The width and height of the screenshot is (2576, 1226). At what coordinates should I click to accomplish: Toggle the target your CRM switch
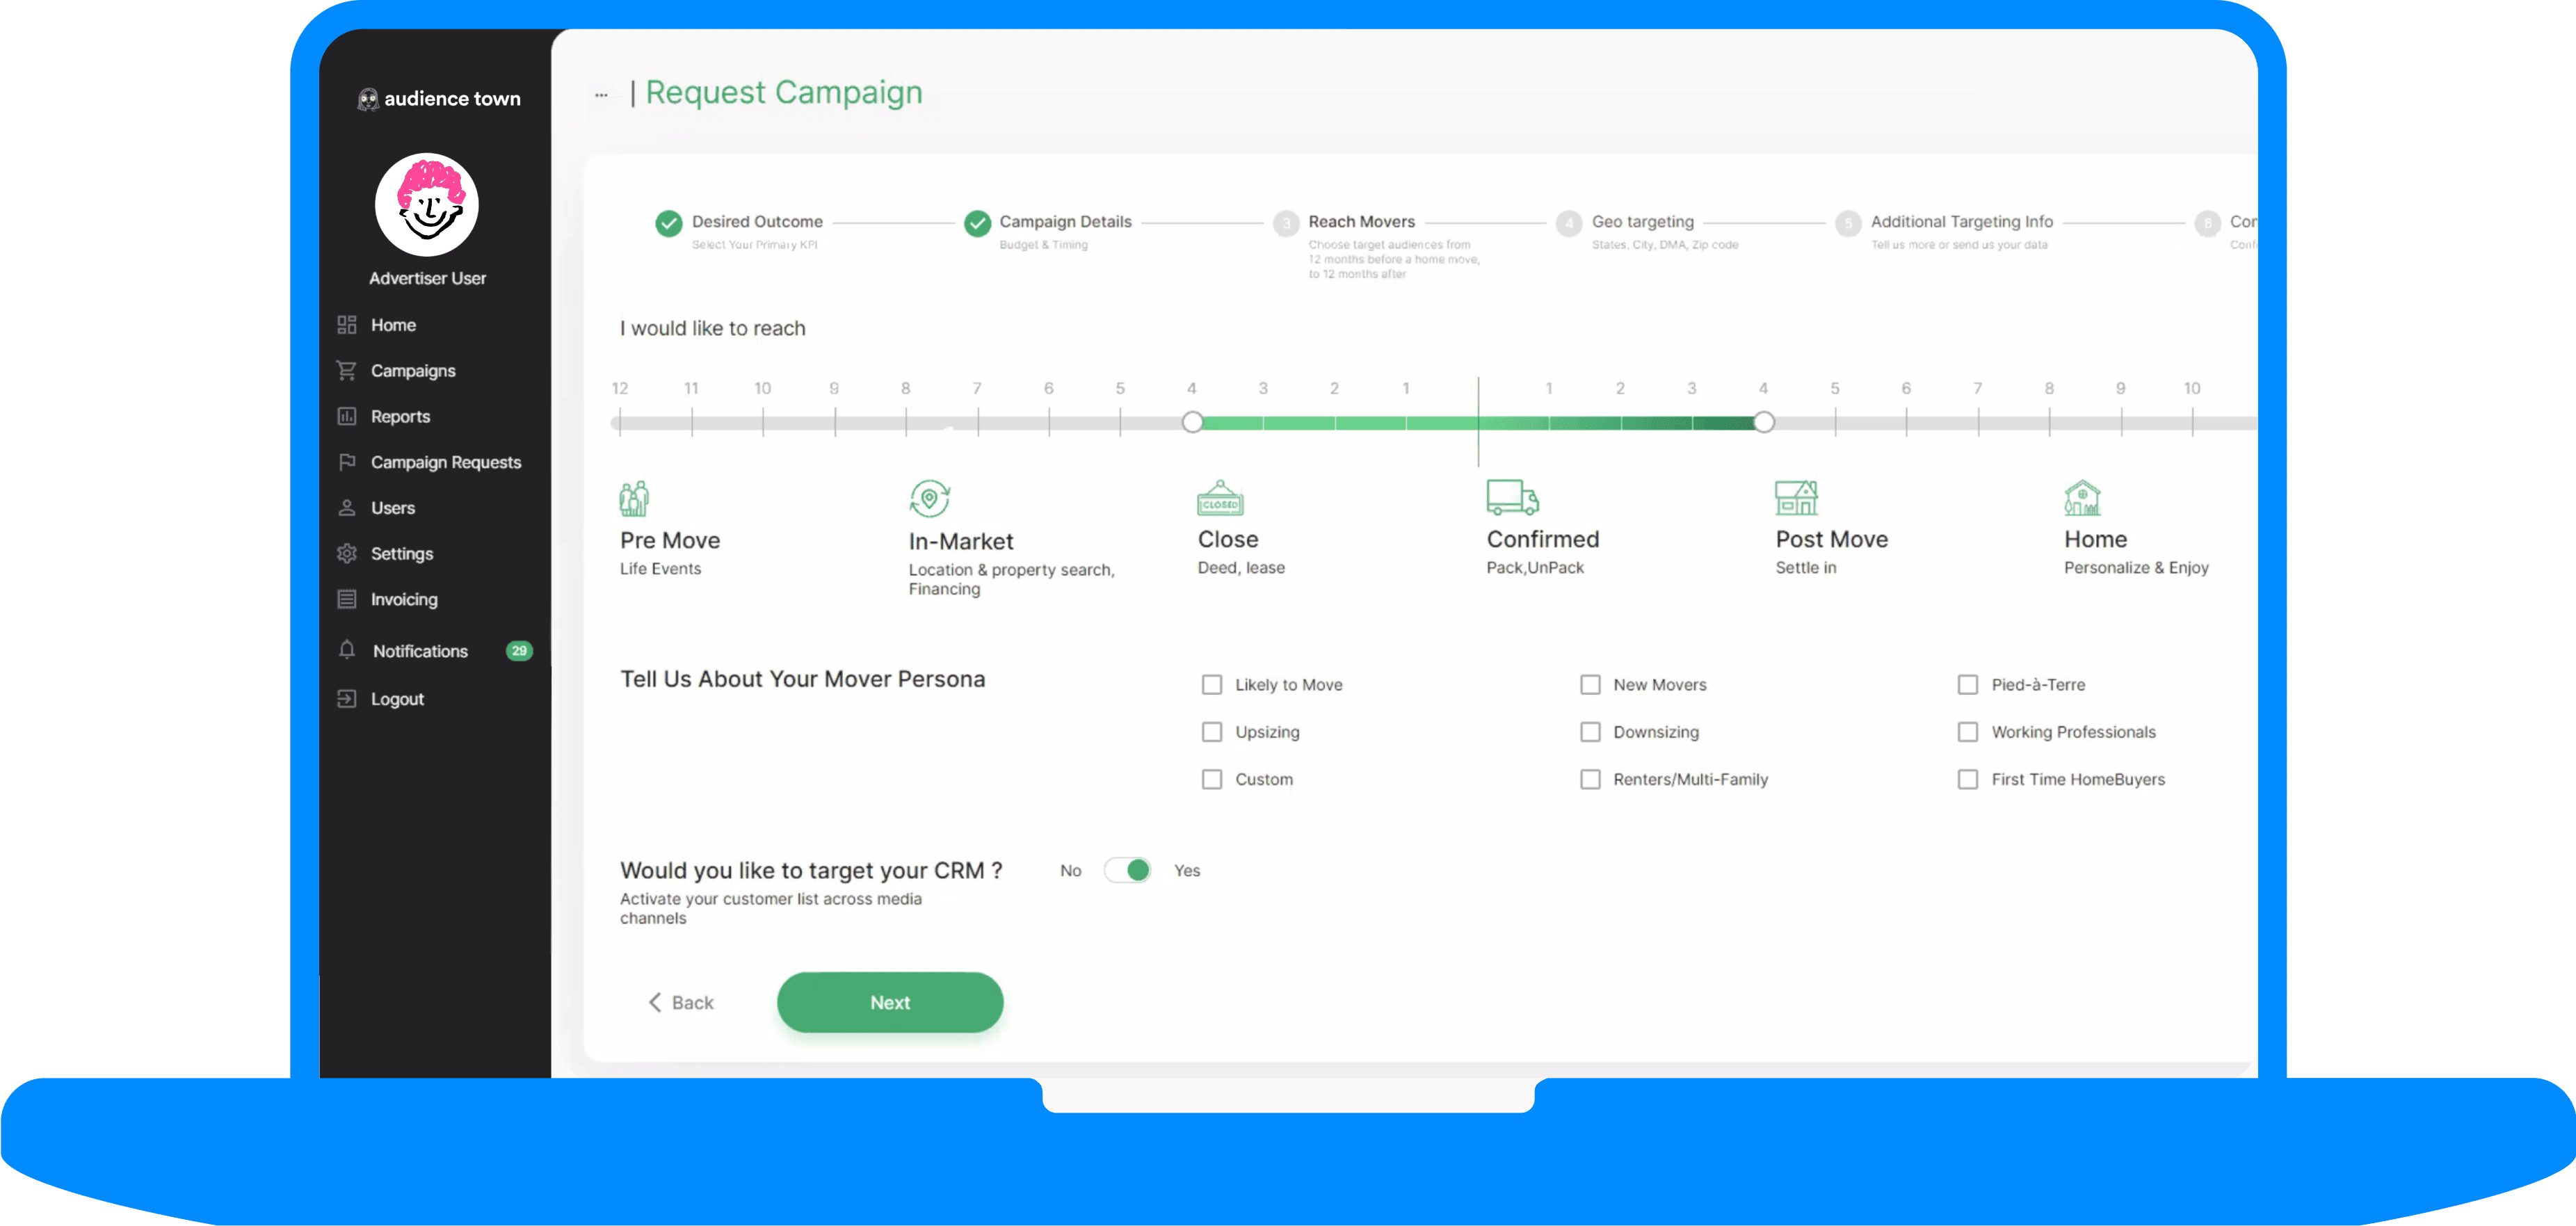click(x=1128, y=870)
